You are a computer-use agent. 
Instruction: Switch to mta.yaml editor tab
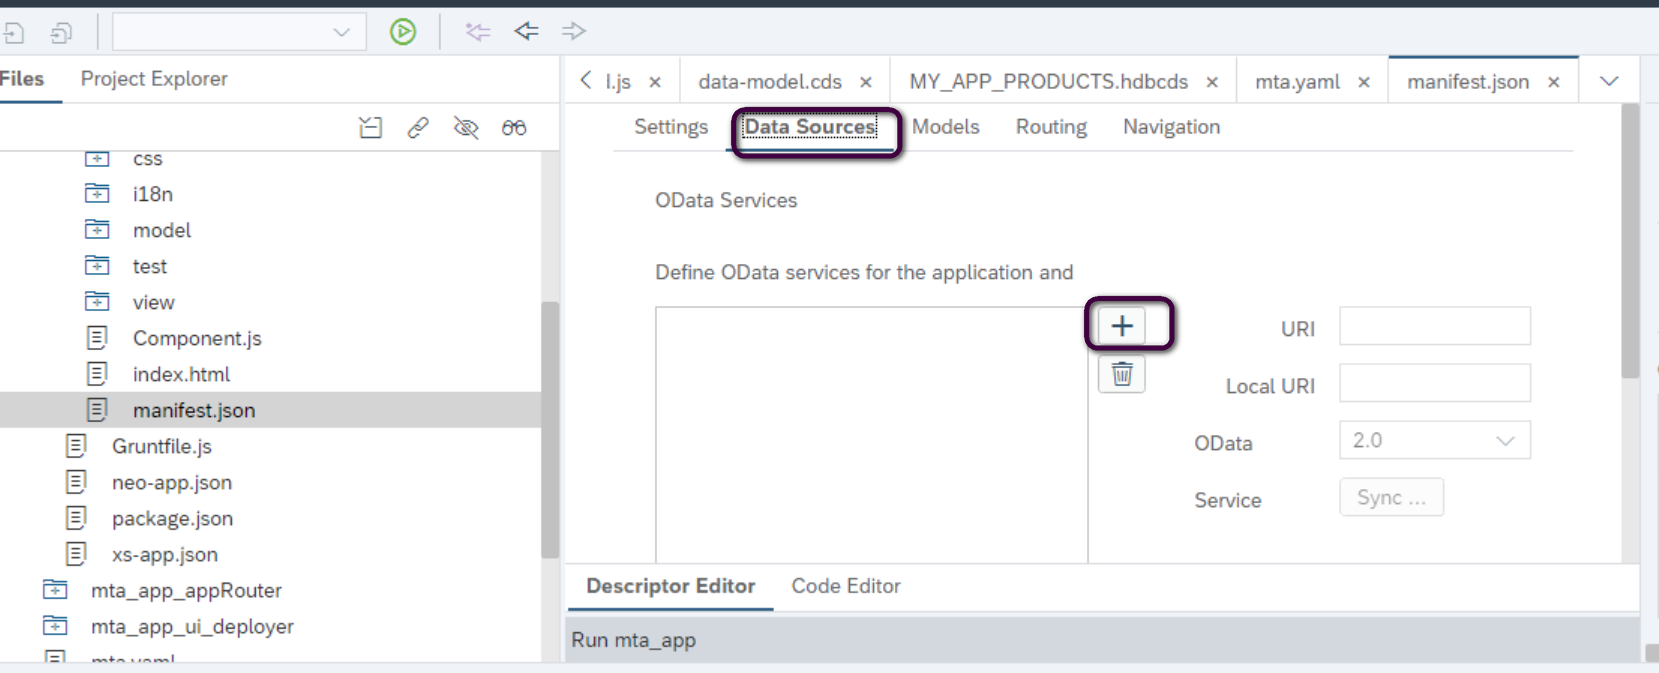pyautogui.click(x=1297, y=82)
